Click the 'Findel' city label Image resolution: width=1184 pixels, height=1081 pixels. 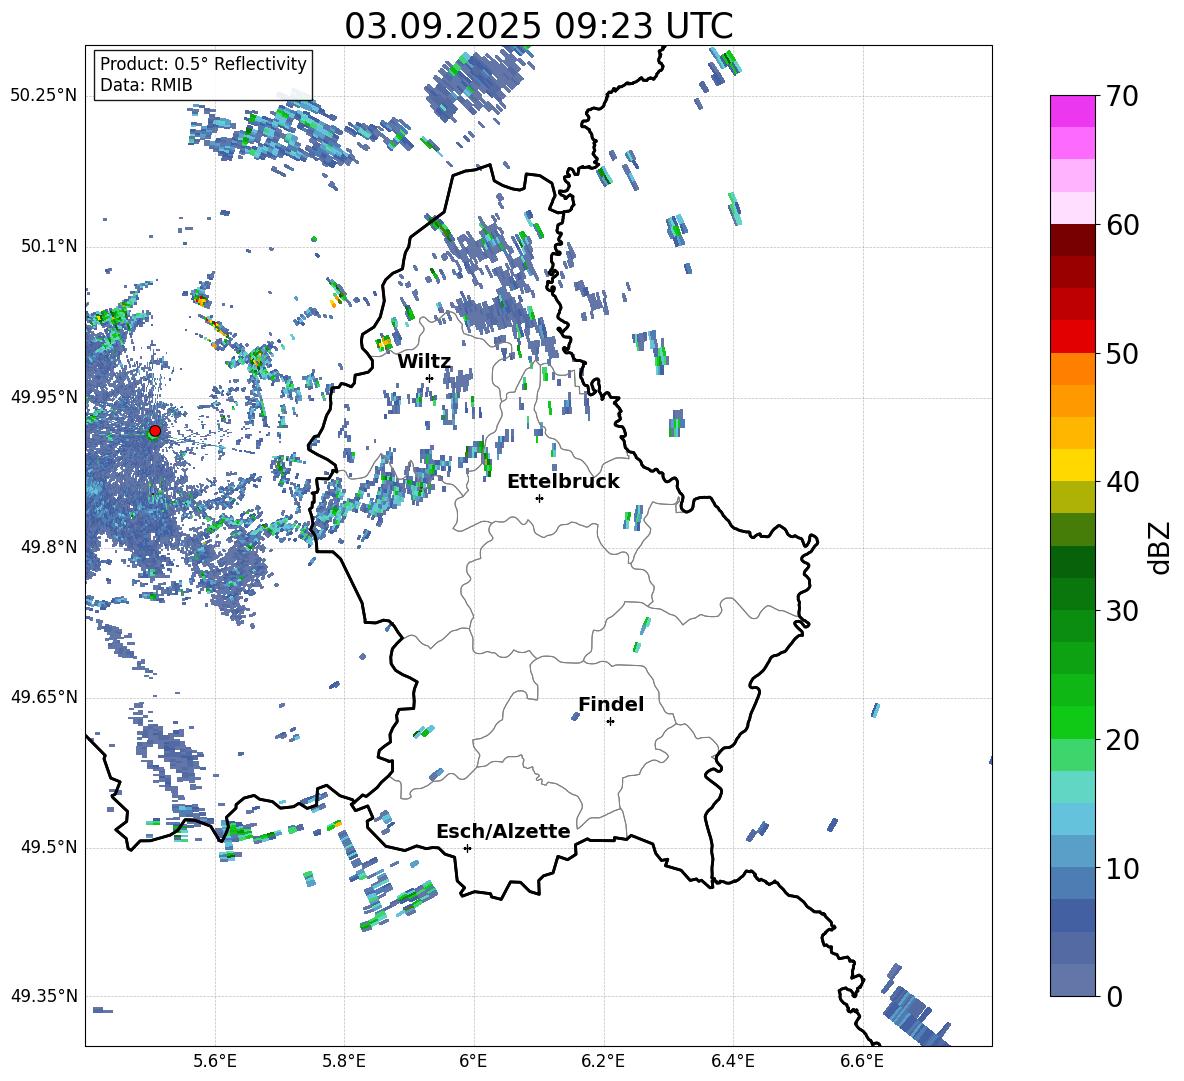(611, 704)
